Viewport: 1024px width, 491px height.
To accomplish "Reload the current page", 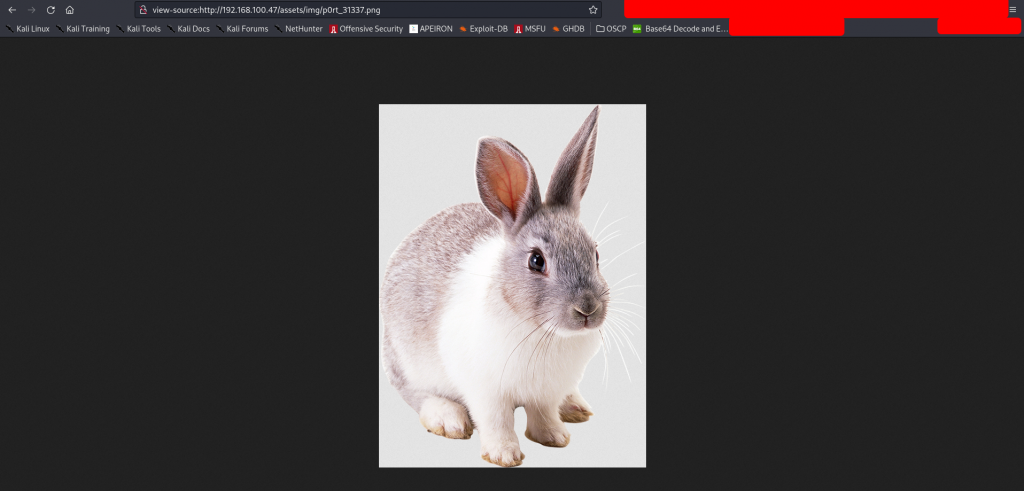I will point(50,10).
